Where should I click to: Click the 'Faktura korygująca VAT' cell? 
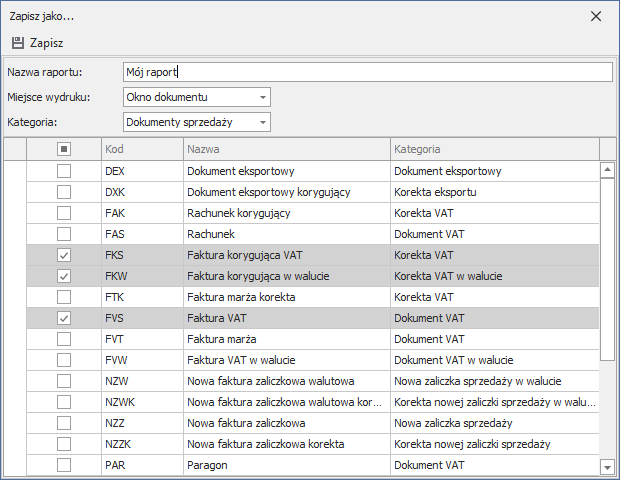287,255
